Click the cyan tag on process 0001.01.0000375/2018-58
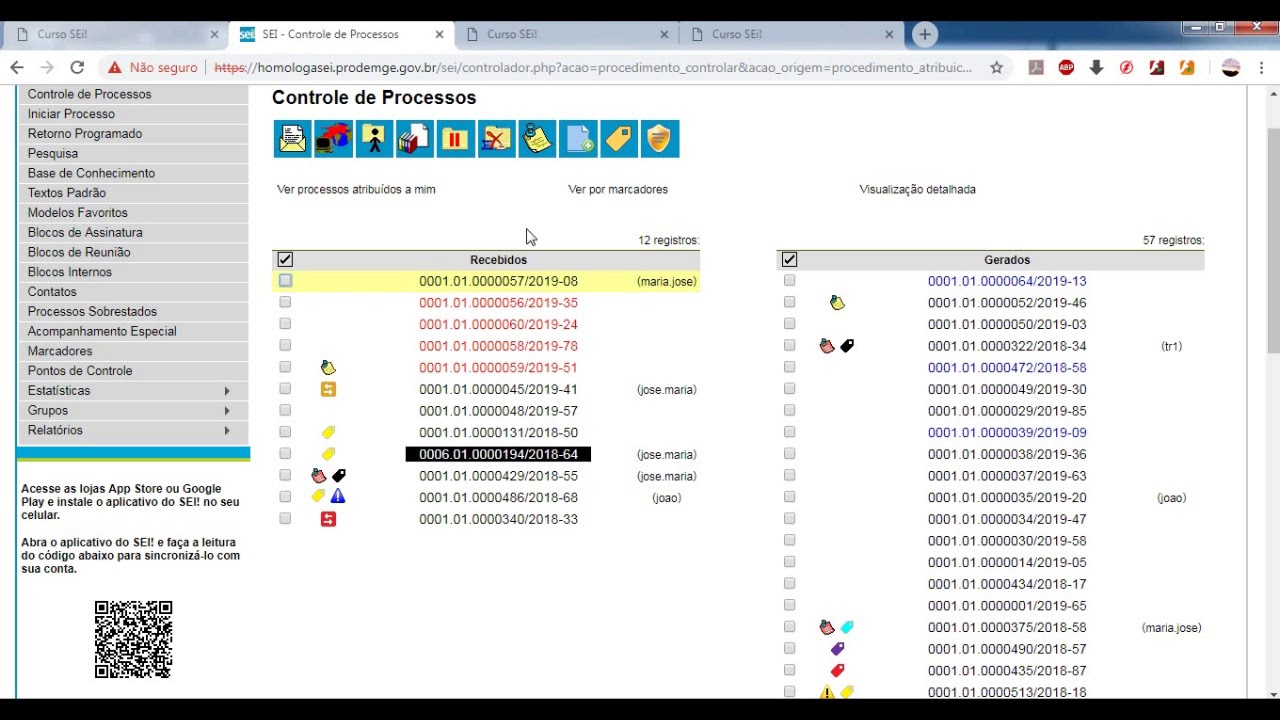This screenshot has width=1280, height=720. (847, 627)
